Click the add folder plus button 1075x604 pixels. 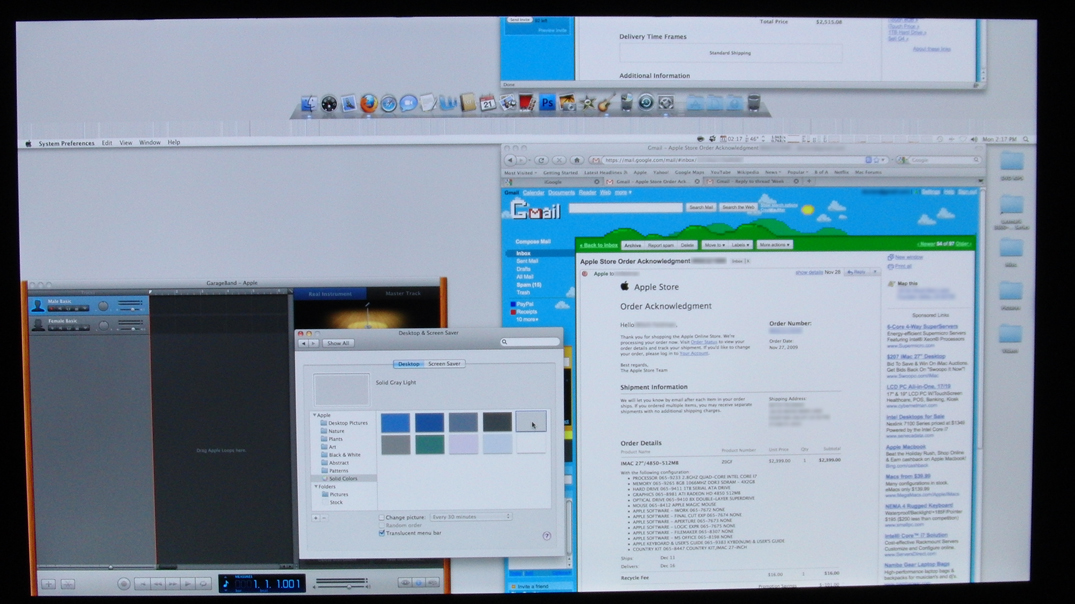[x=315, y=518]
